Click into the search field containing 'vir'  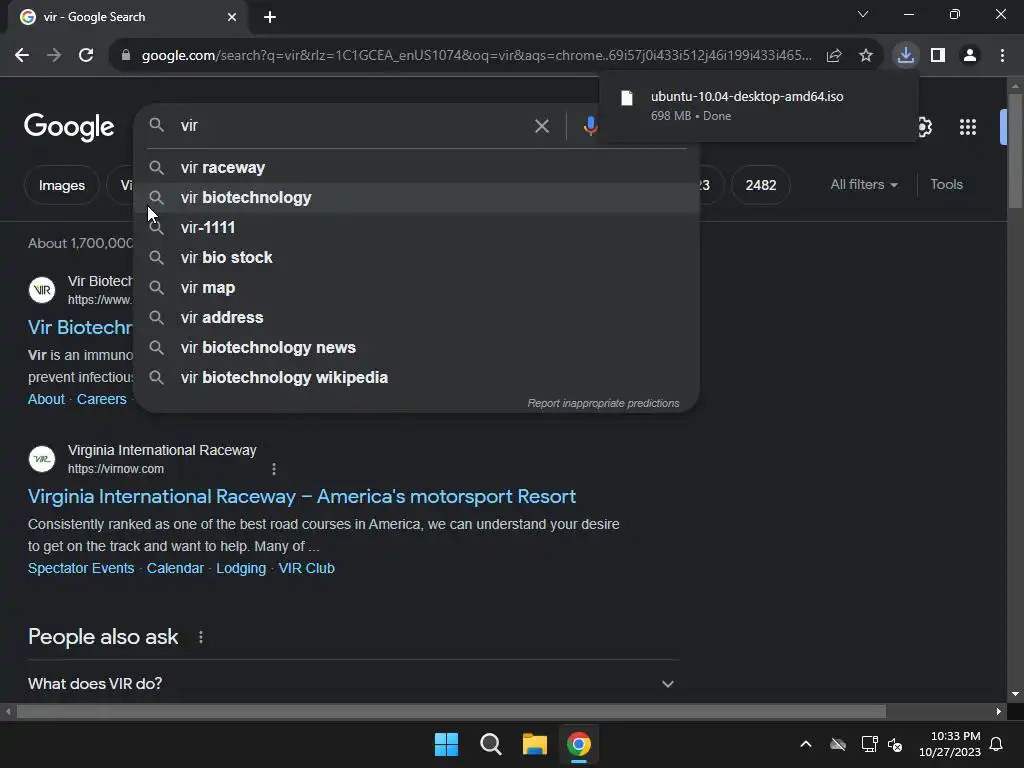coord(353,125)
